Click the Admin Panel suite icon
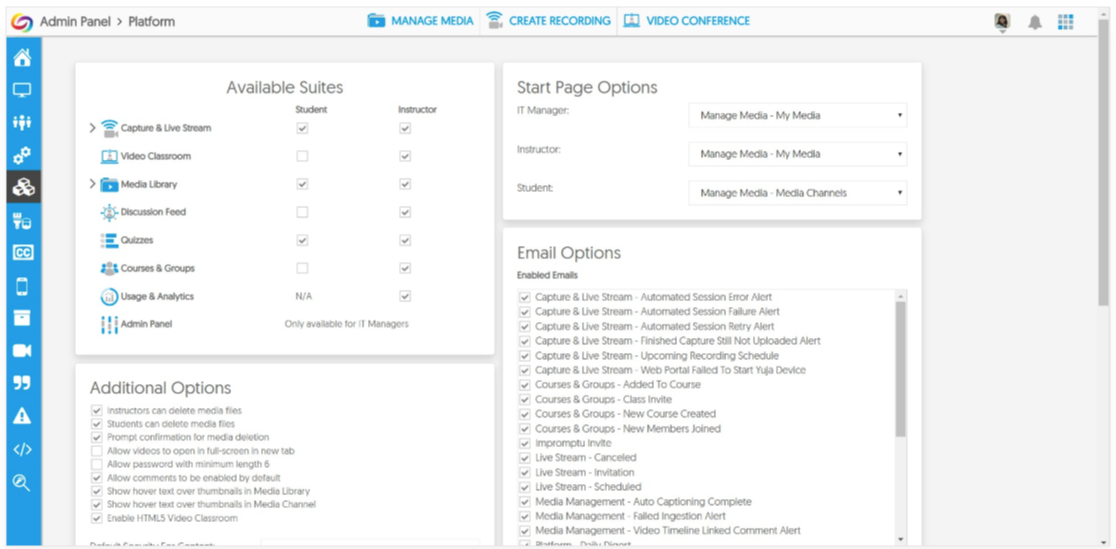The image size is (1116, 549). tap(110, 325)
